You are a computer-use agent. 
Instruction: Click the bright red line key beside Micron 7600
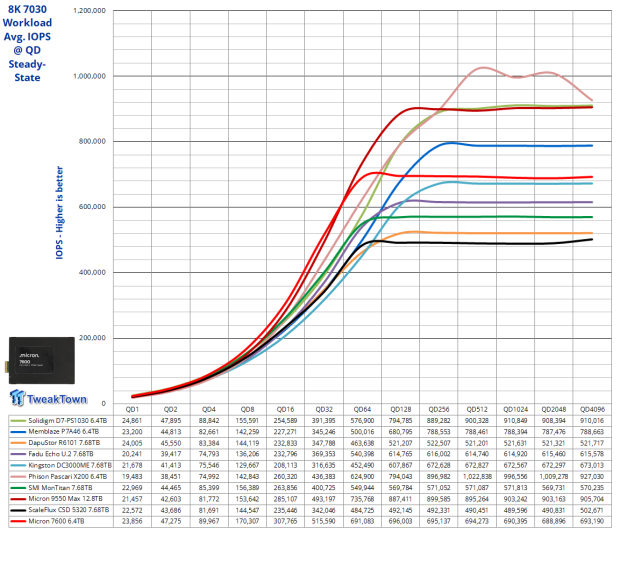point(18,521)
